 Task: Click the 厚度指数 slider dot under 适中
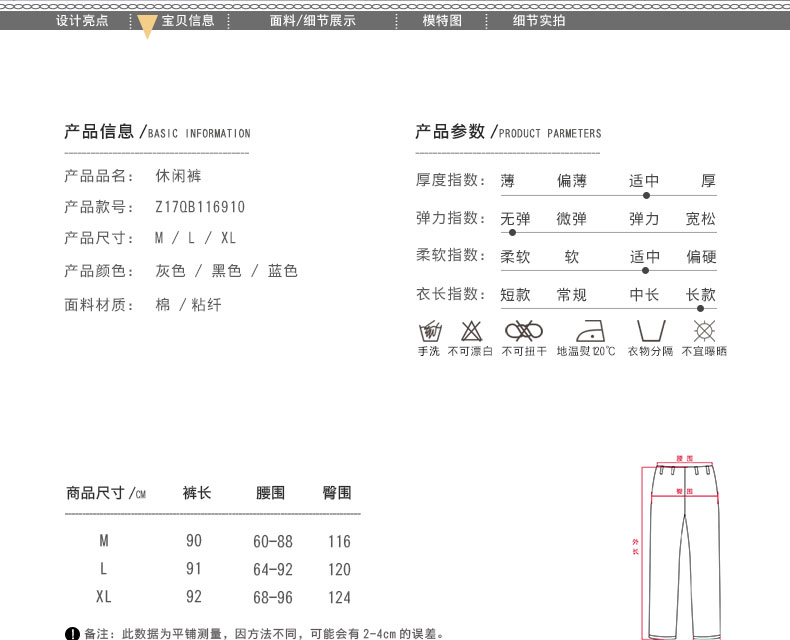coord(646,195)
